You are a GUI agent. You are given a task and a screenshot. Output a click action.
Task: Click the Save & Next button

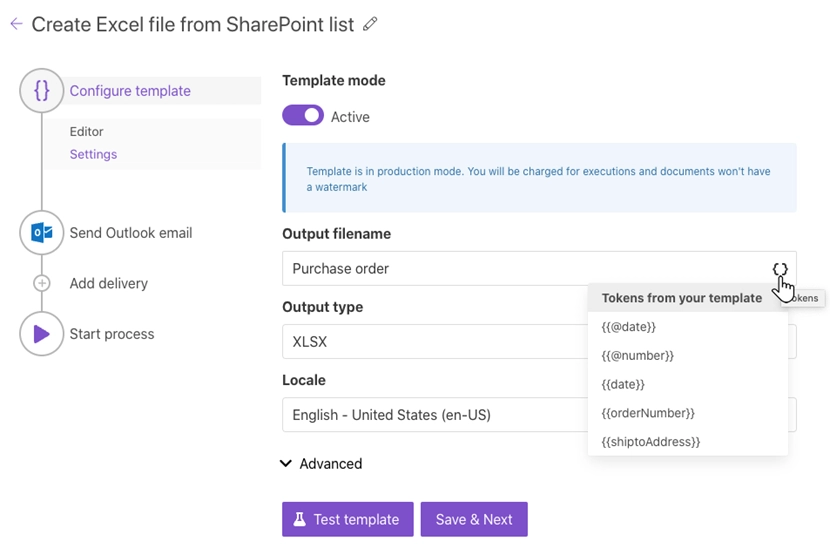coord(474,520)
